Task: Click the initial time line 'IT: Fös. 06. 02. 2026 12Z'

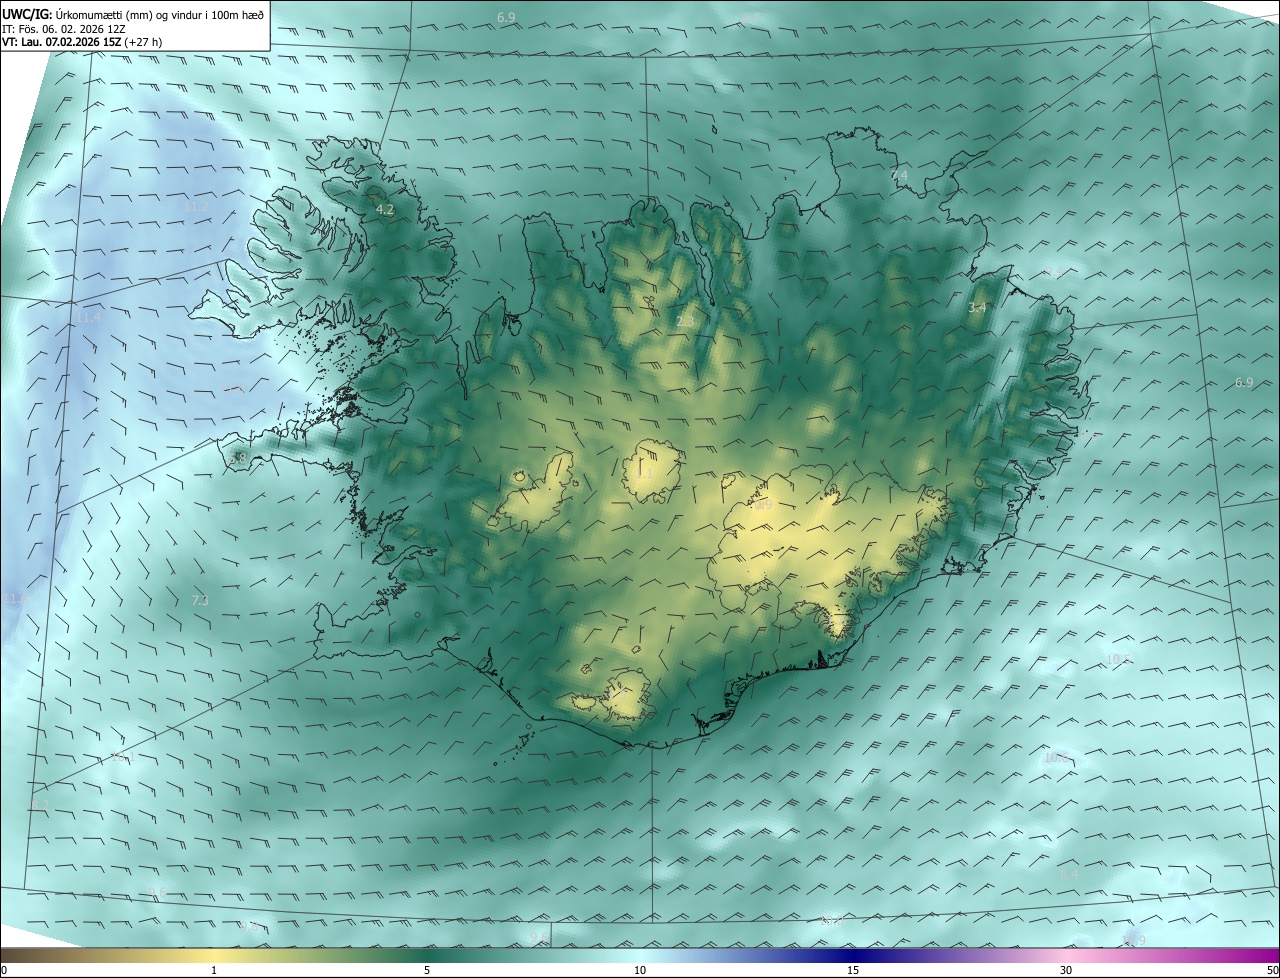Action: (63, 29)
